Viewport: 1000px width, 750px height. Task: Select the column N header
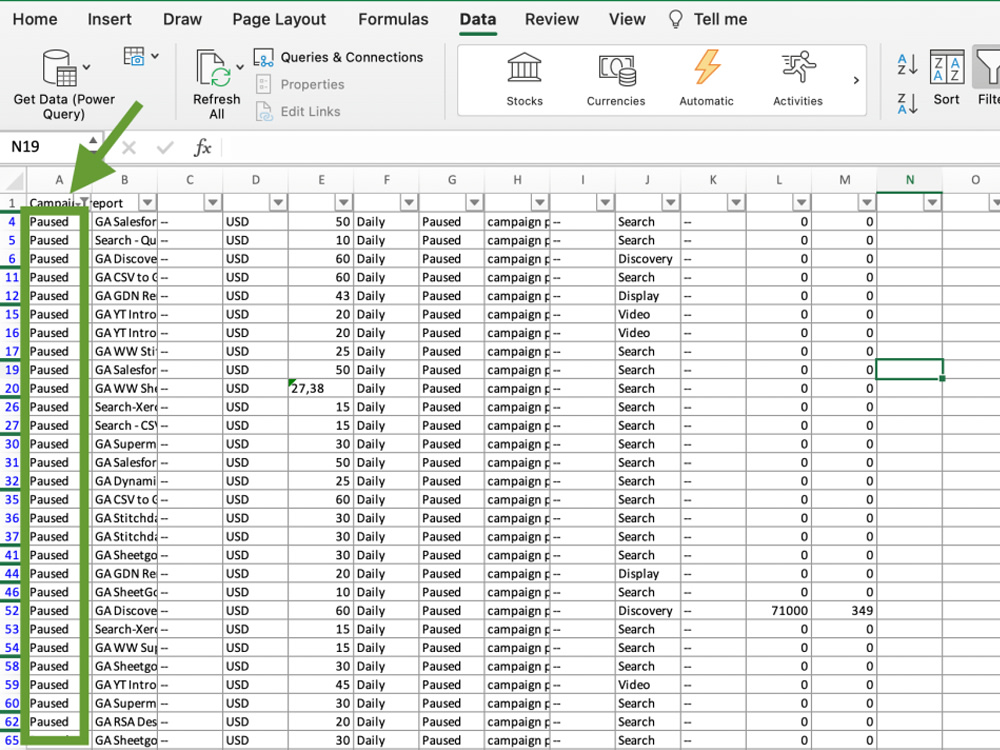pos(909,180)
